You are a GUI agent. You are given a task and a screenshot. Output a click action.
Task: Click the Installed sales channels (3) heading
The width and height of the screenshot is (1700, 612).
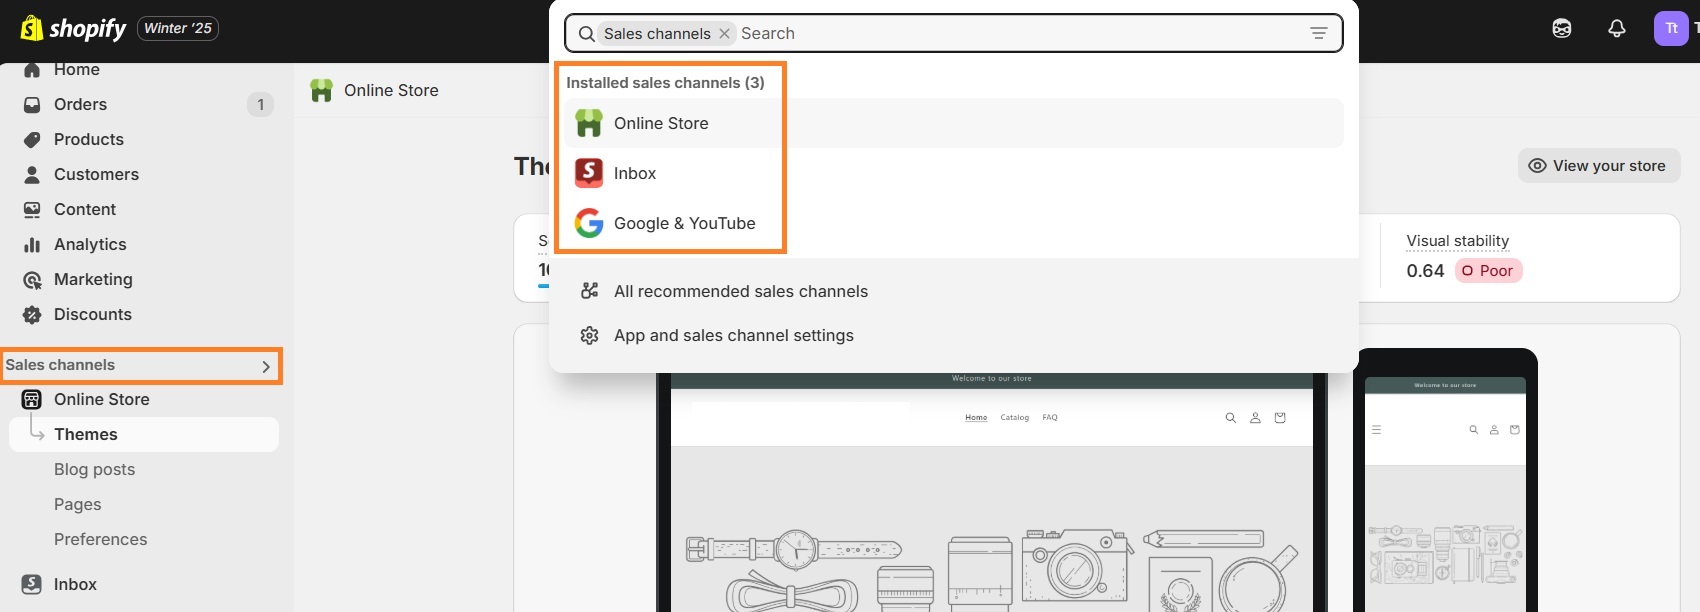point(665,83)
